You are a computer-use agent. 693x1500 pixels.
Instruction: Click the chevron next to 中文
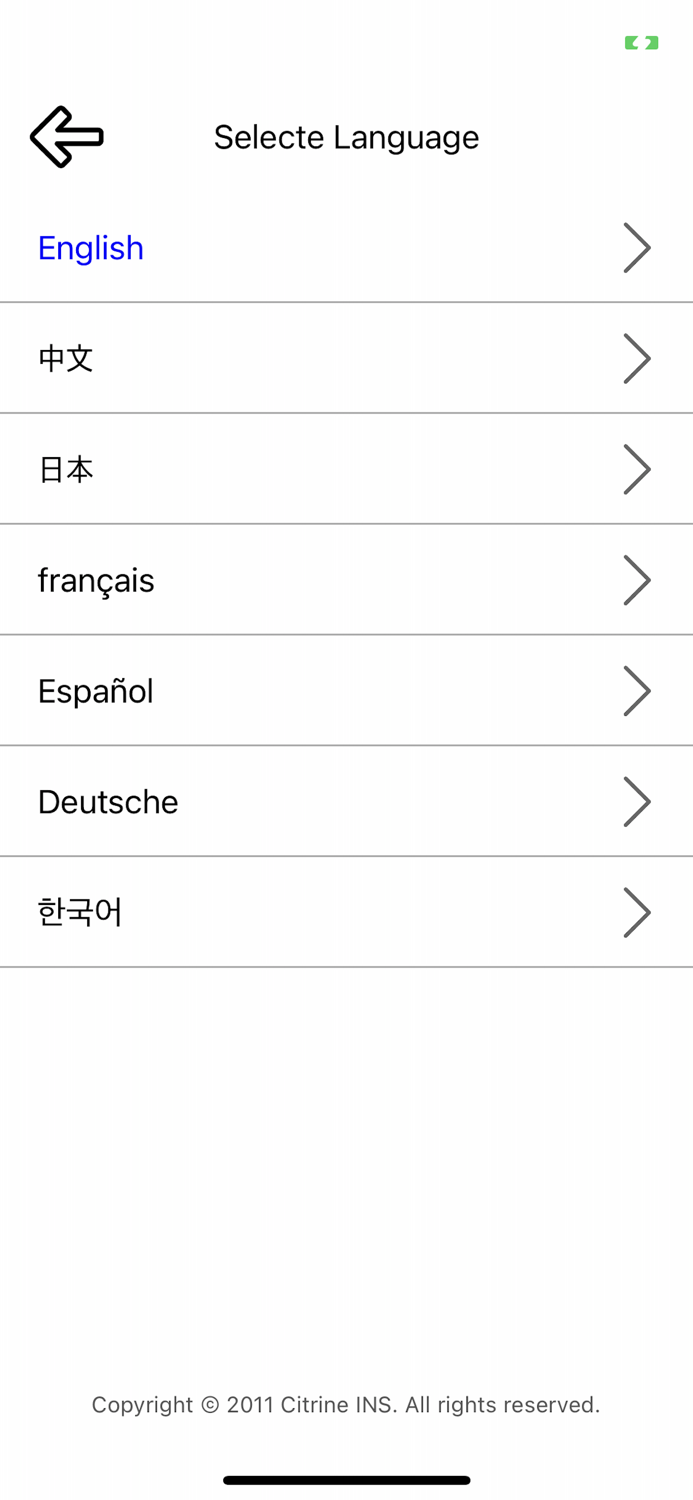(637, 358)
